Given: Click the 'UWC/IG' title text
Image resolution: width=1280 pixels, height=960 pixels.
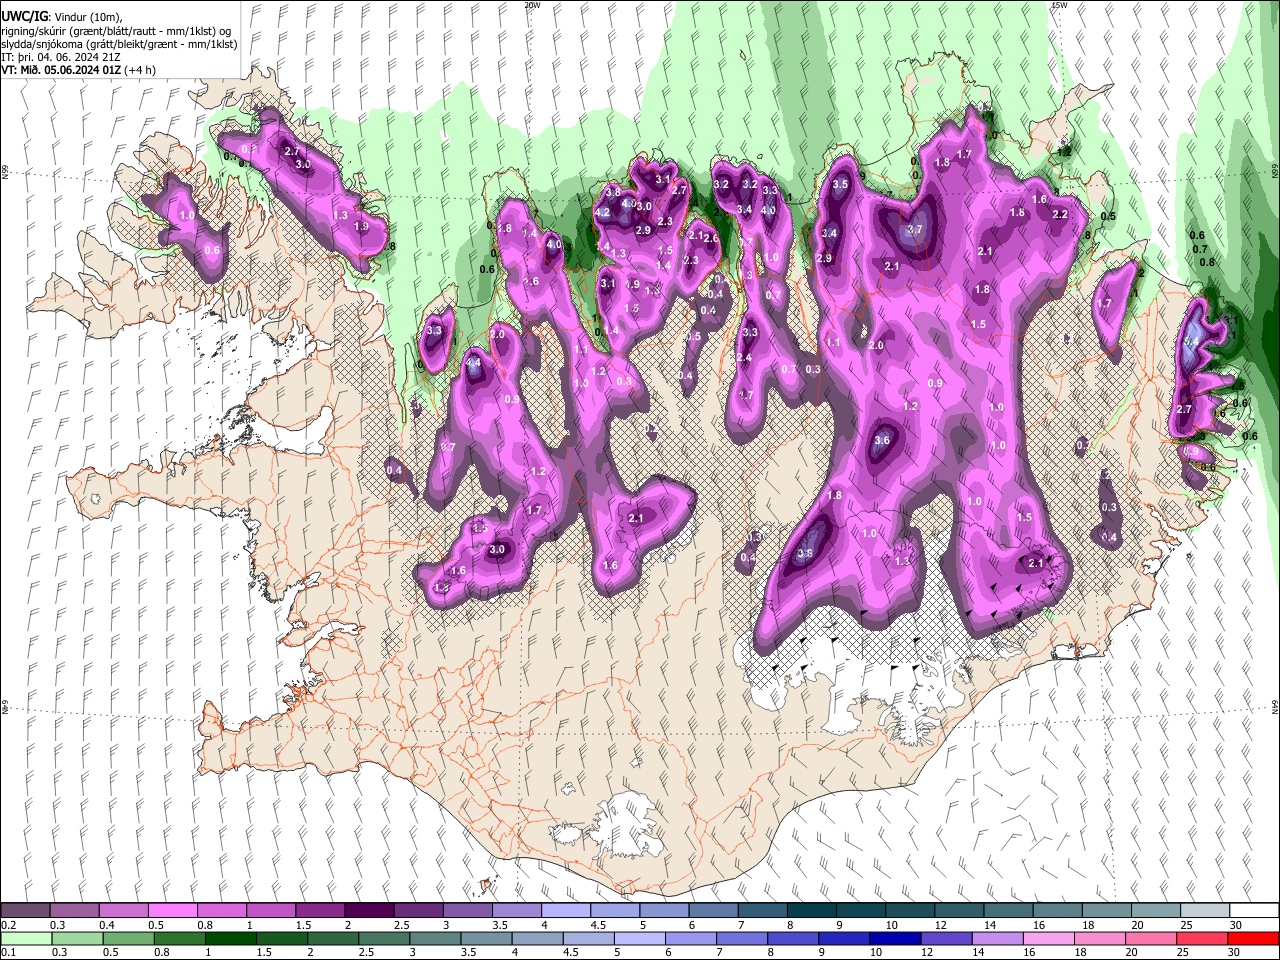Looking at the screenshot, I should 23,16.
